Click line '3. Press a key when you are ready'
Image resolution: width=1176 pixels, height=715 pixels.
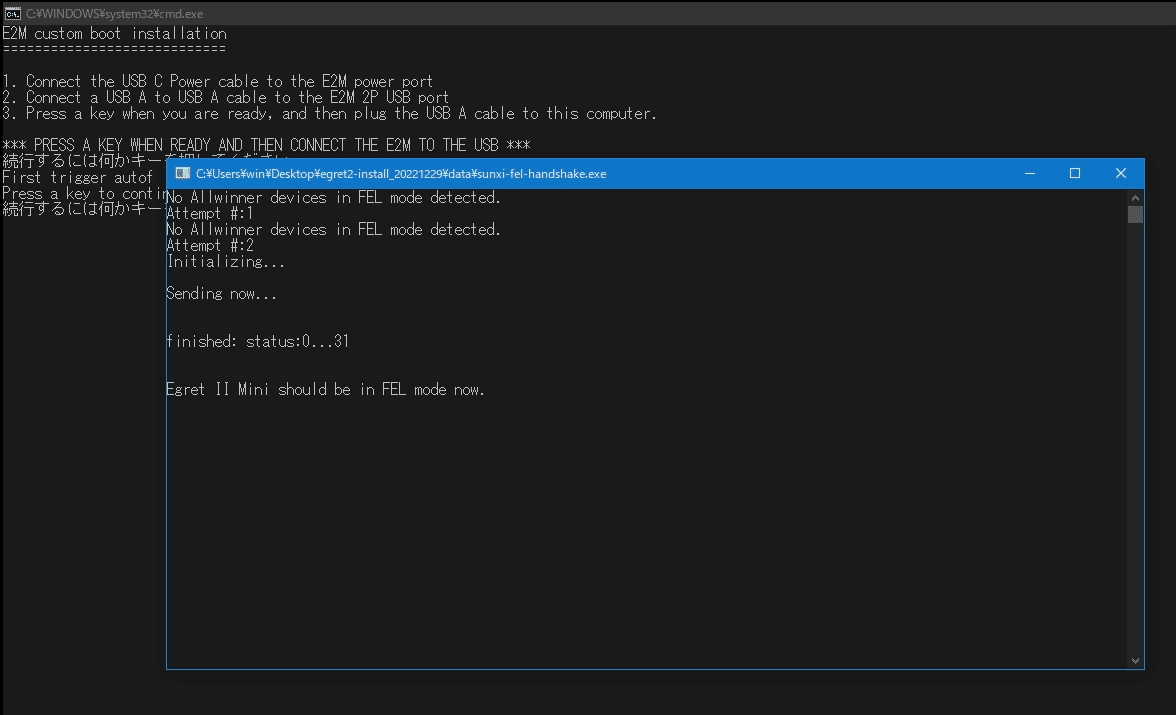pos(329,113)
